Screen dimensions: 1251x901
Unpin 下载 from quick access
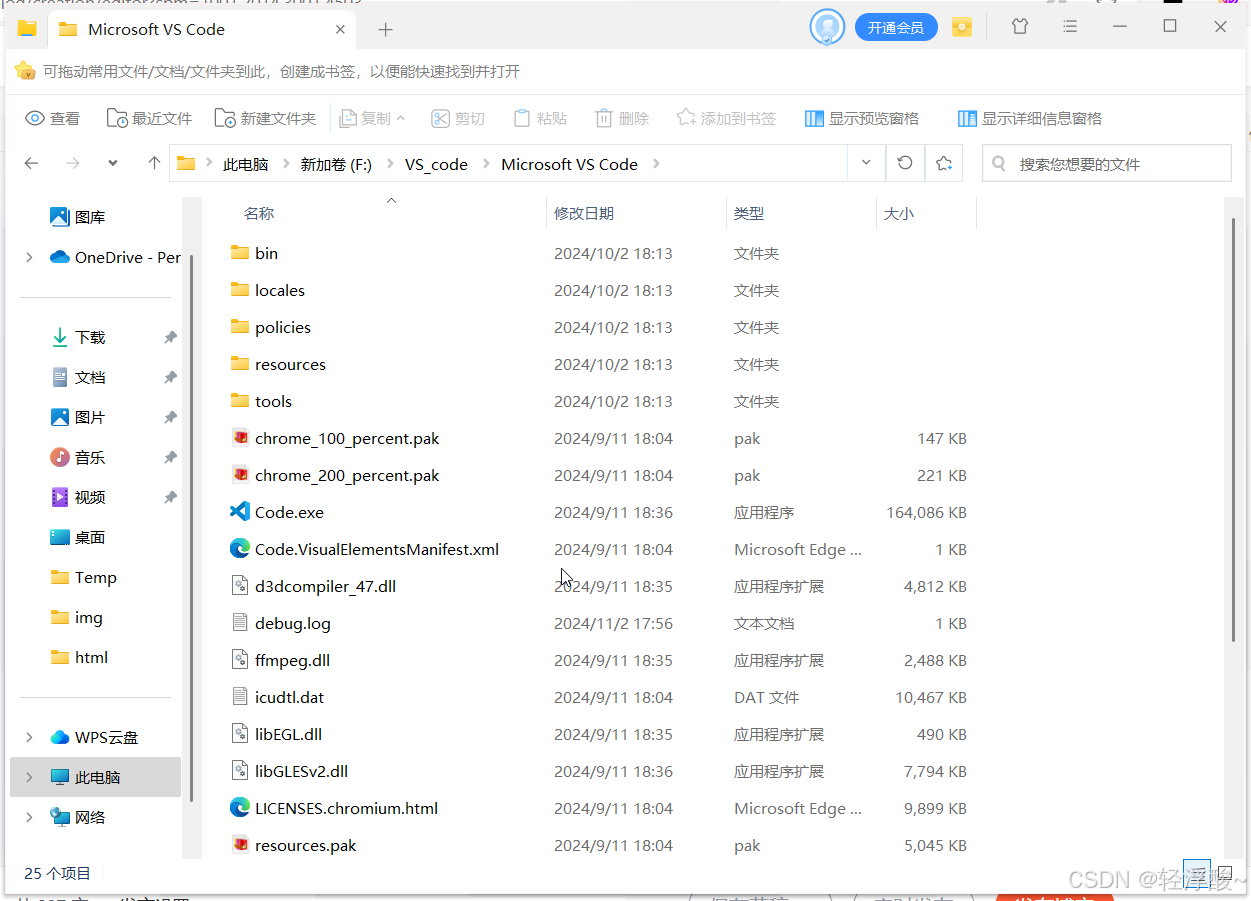170,338
